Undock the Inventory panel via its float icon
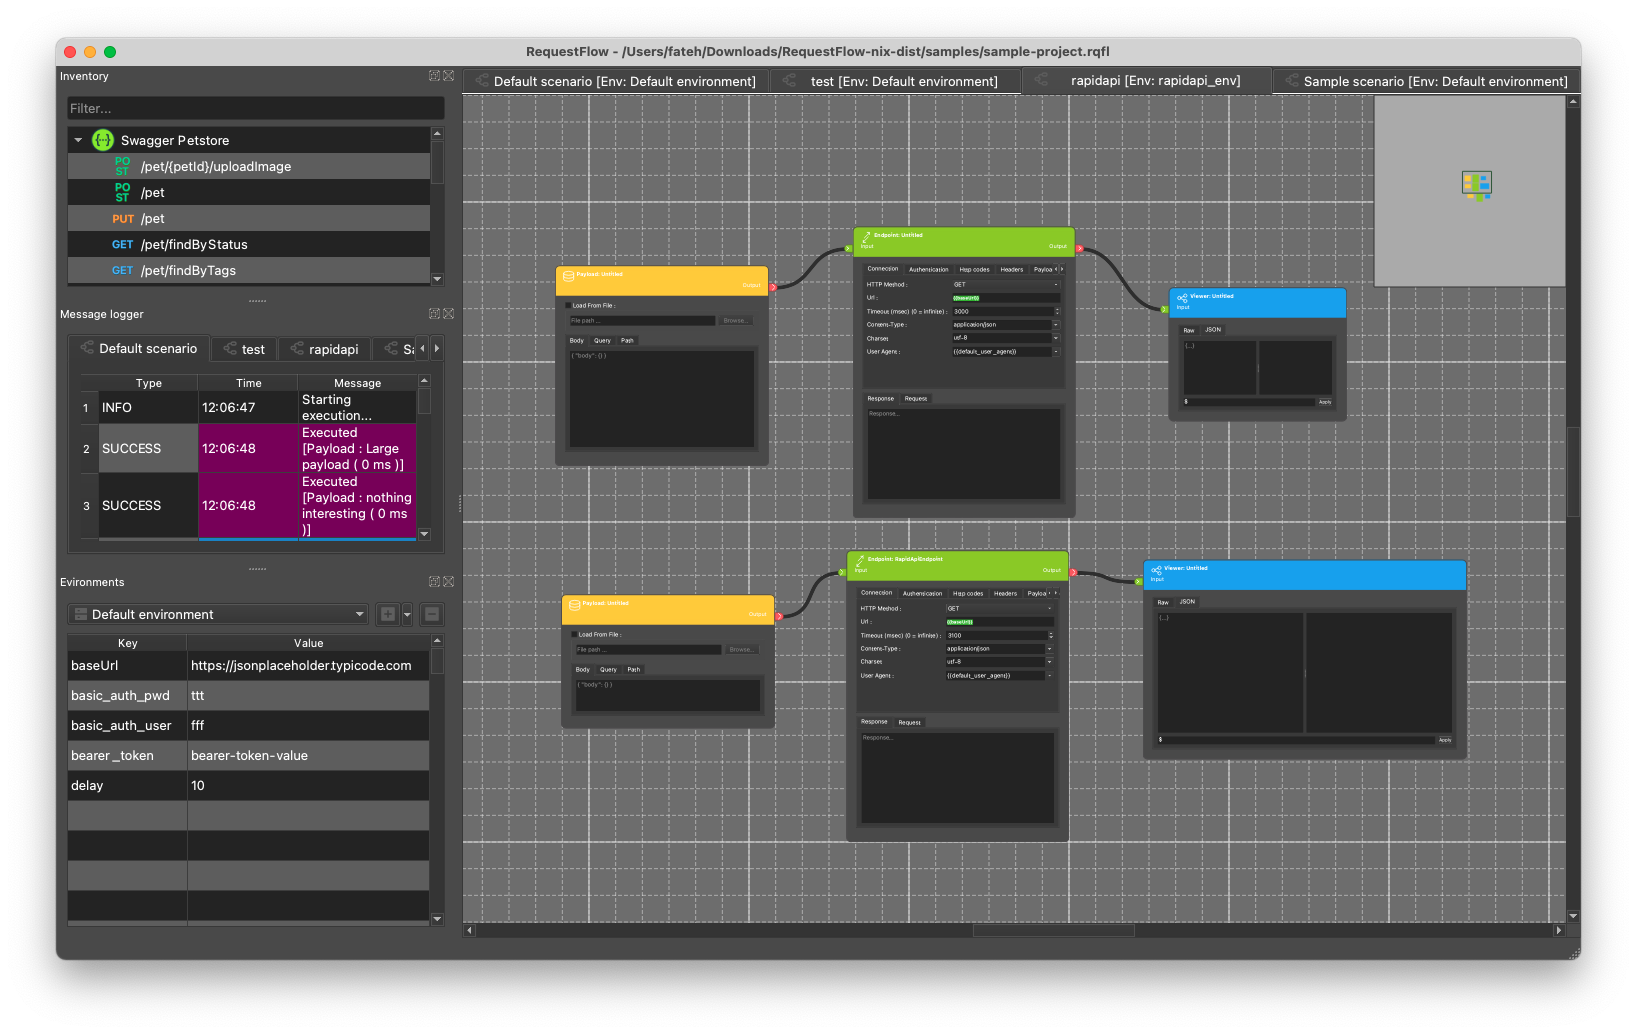Screen dimensions: 1637x1034 coord(433,75)
